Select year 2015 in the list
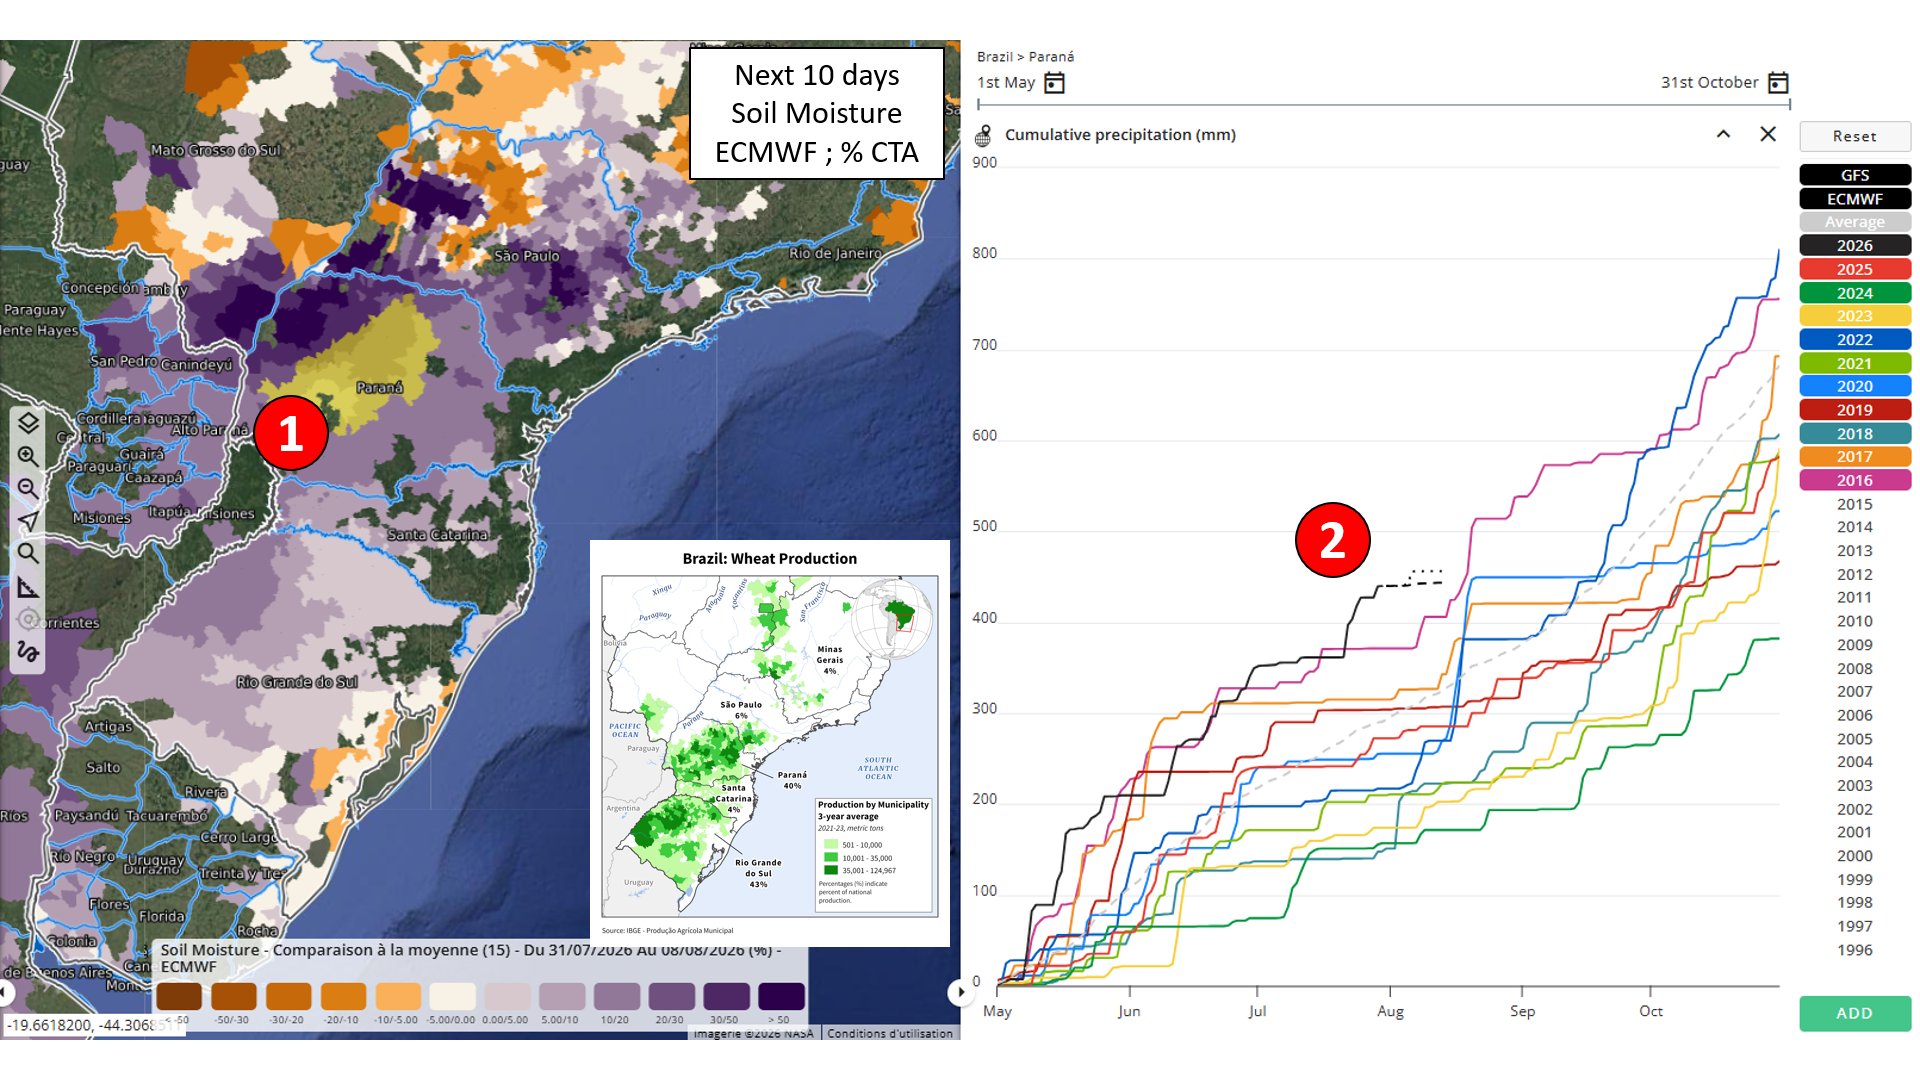 pos(1855,504)
